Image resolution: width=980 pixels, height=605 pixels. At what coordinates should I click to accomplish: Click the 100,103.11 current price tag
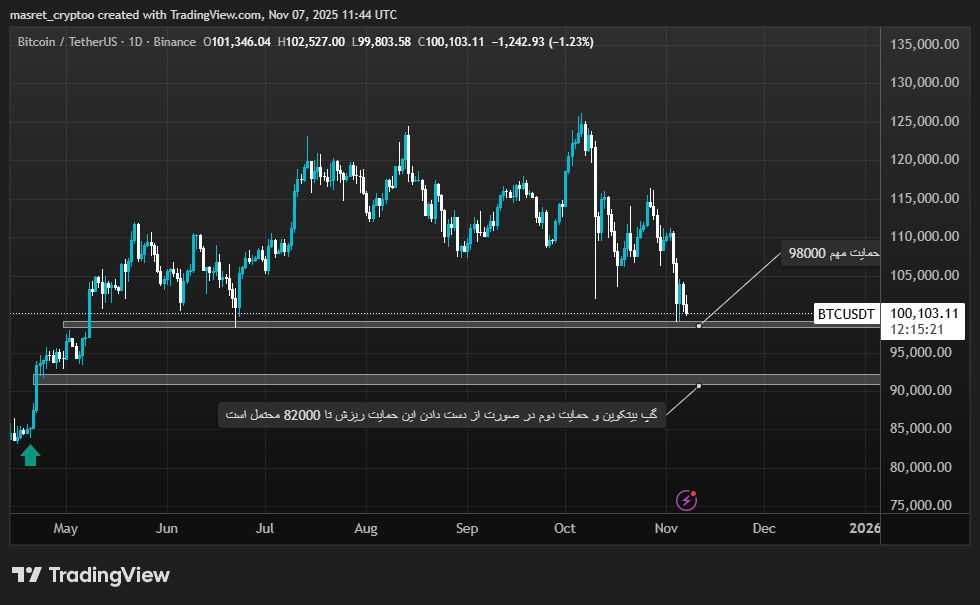[924, 313]
